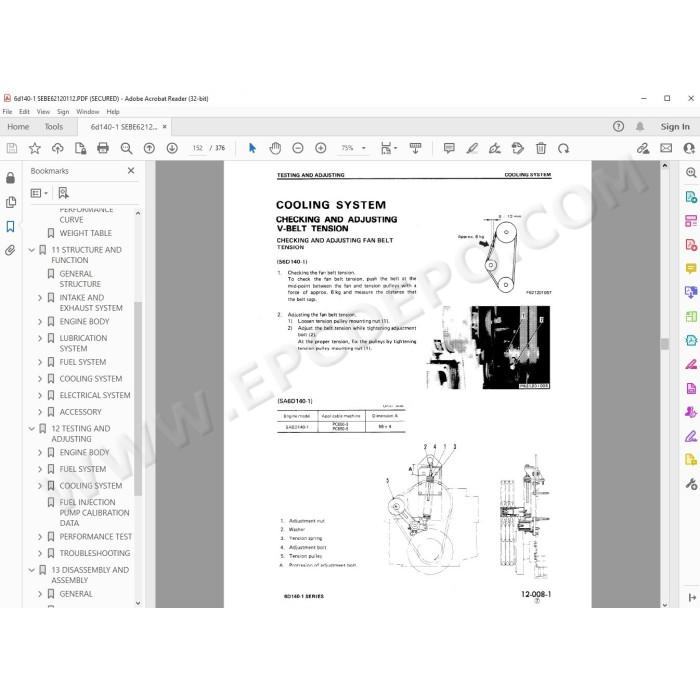Click the zoom in plus icon
Image resolution: width=700 pixels, height=700 pixels.
tap(321, 148)
